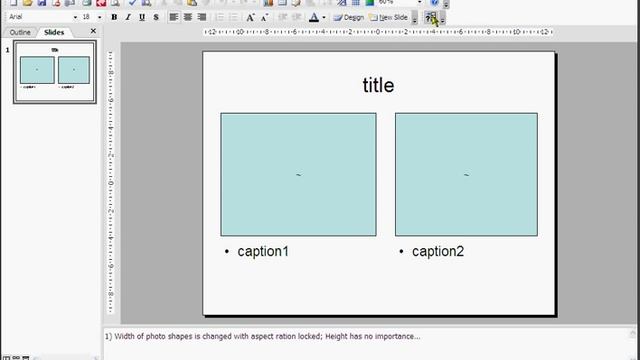
Task: Toggle text shadow S button
Action: point(156,17)
